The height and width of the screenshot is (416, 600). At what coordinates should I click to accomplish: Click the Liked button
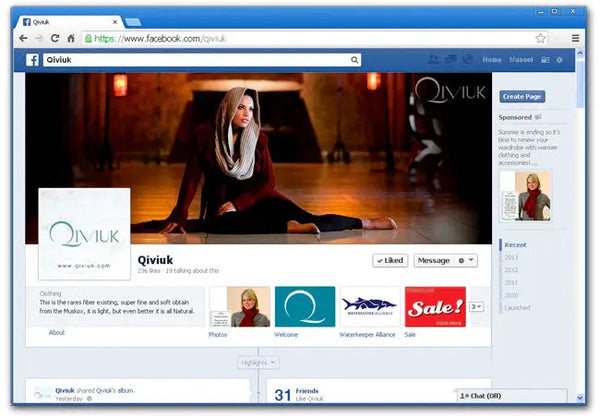point(390,261)
